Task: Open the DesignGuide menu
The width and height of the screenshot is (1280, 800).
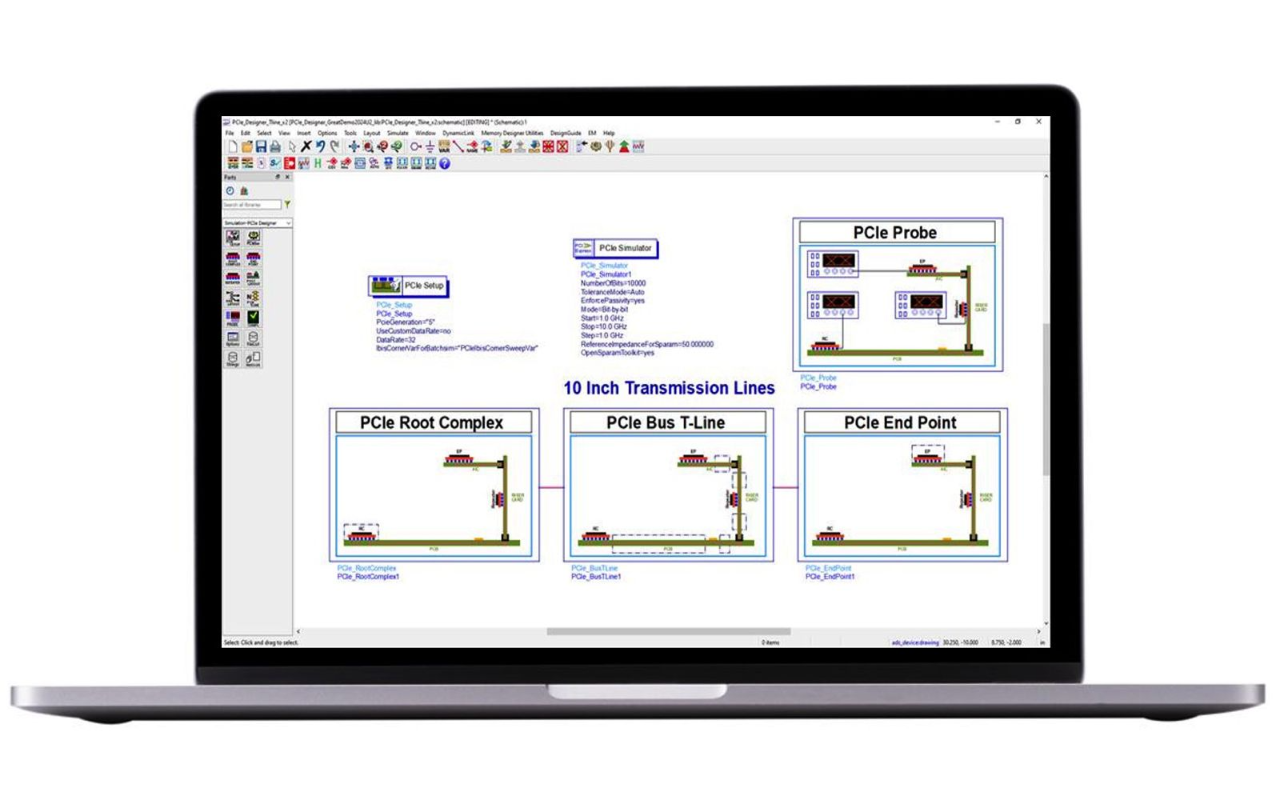Action: (565, 133)
